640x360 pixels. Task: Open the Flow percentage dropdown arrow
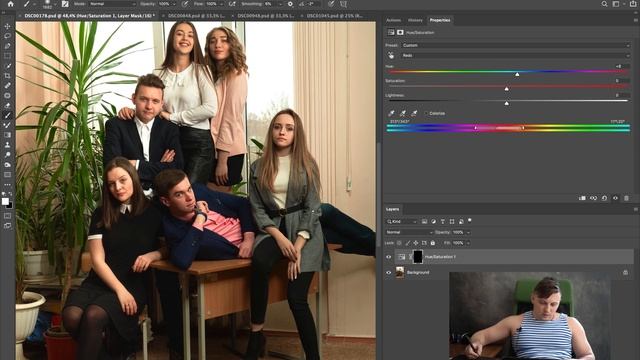point(222,4)
